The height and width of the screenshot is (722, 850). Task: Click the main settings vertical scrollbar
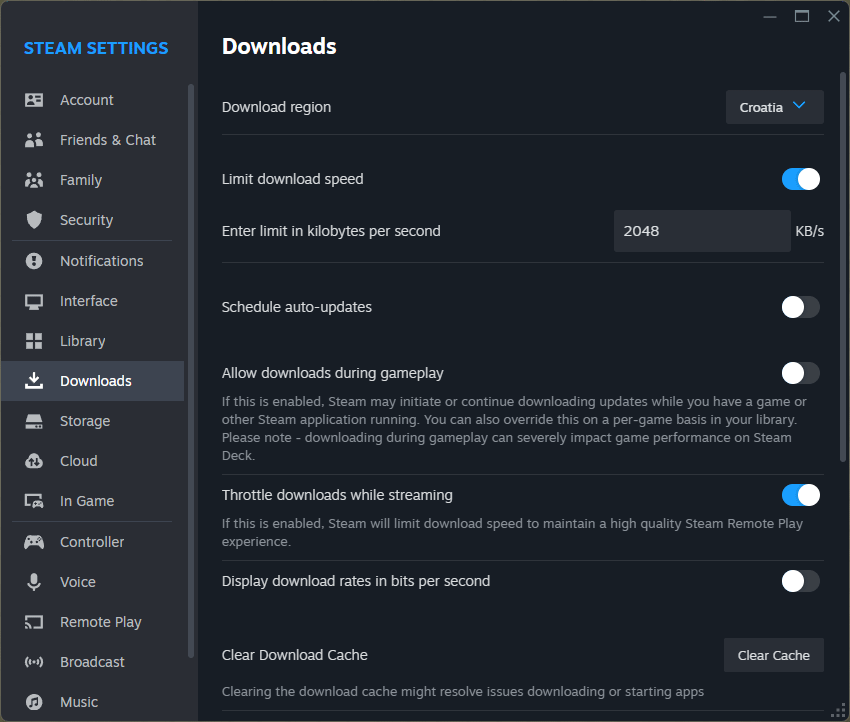(843, 267)
